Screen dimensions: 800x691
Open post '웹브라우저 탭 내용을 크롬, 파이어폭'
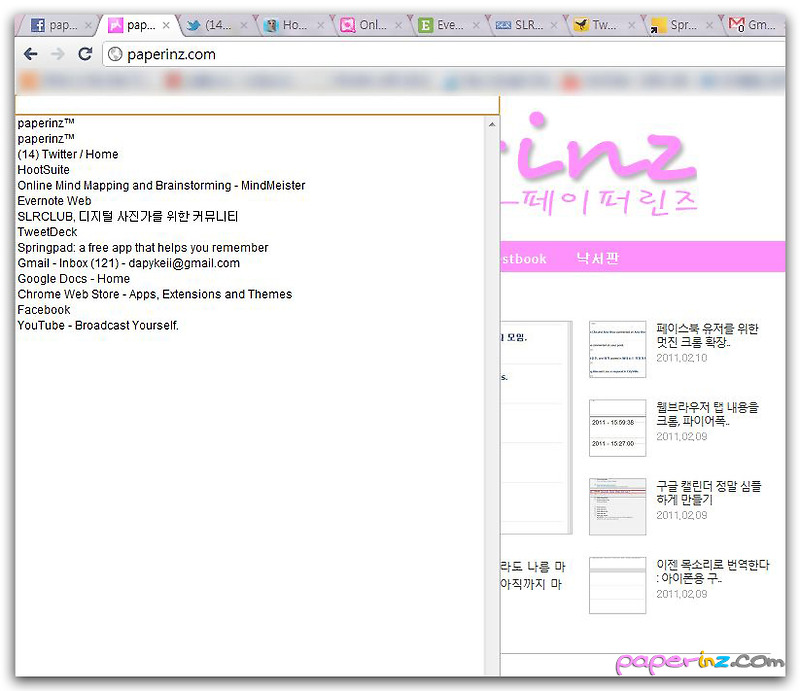707,414
